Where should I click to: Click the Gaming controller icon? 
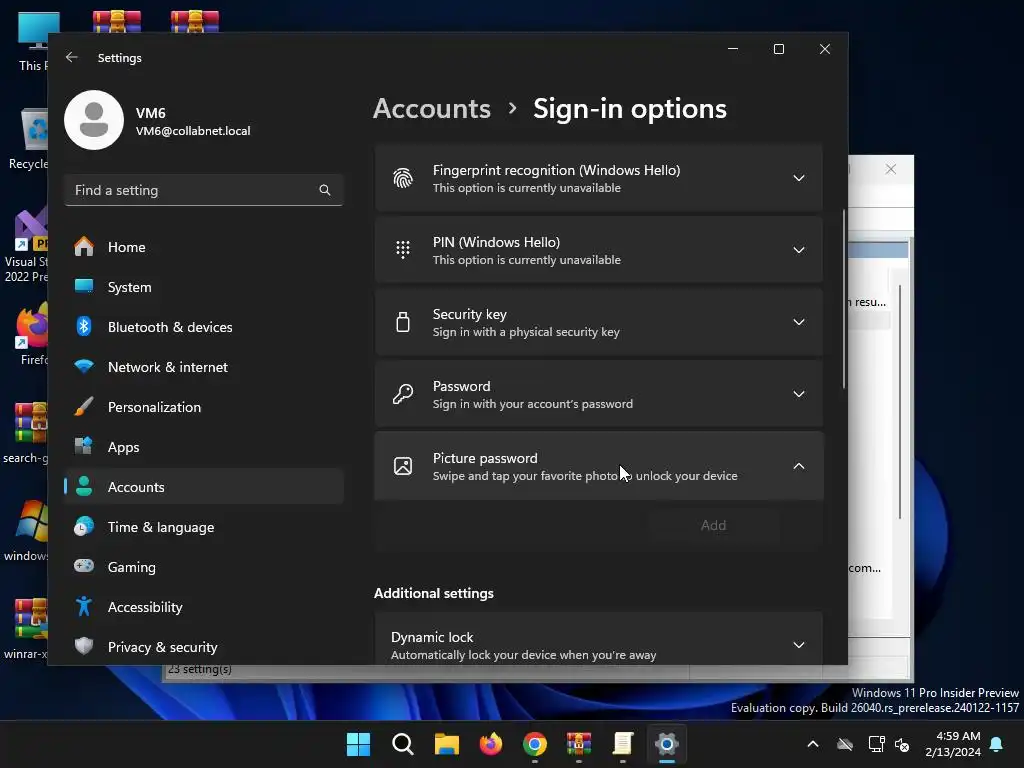tap(84, 566)
